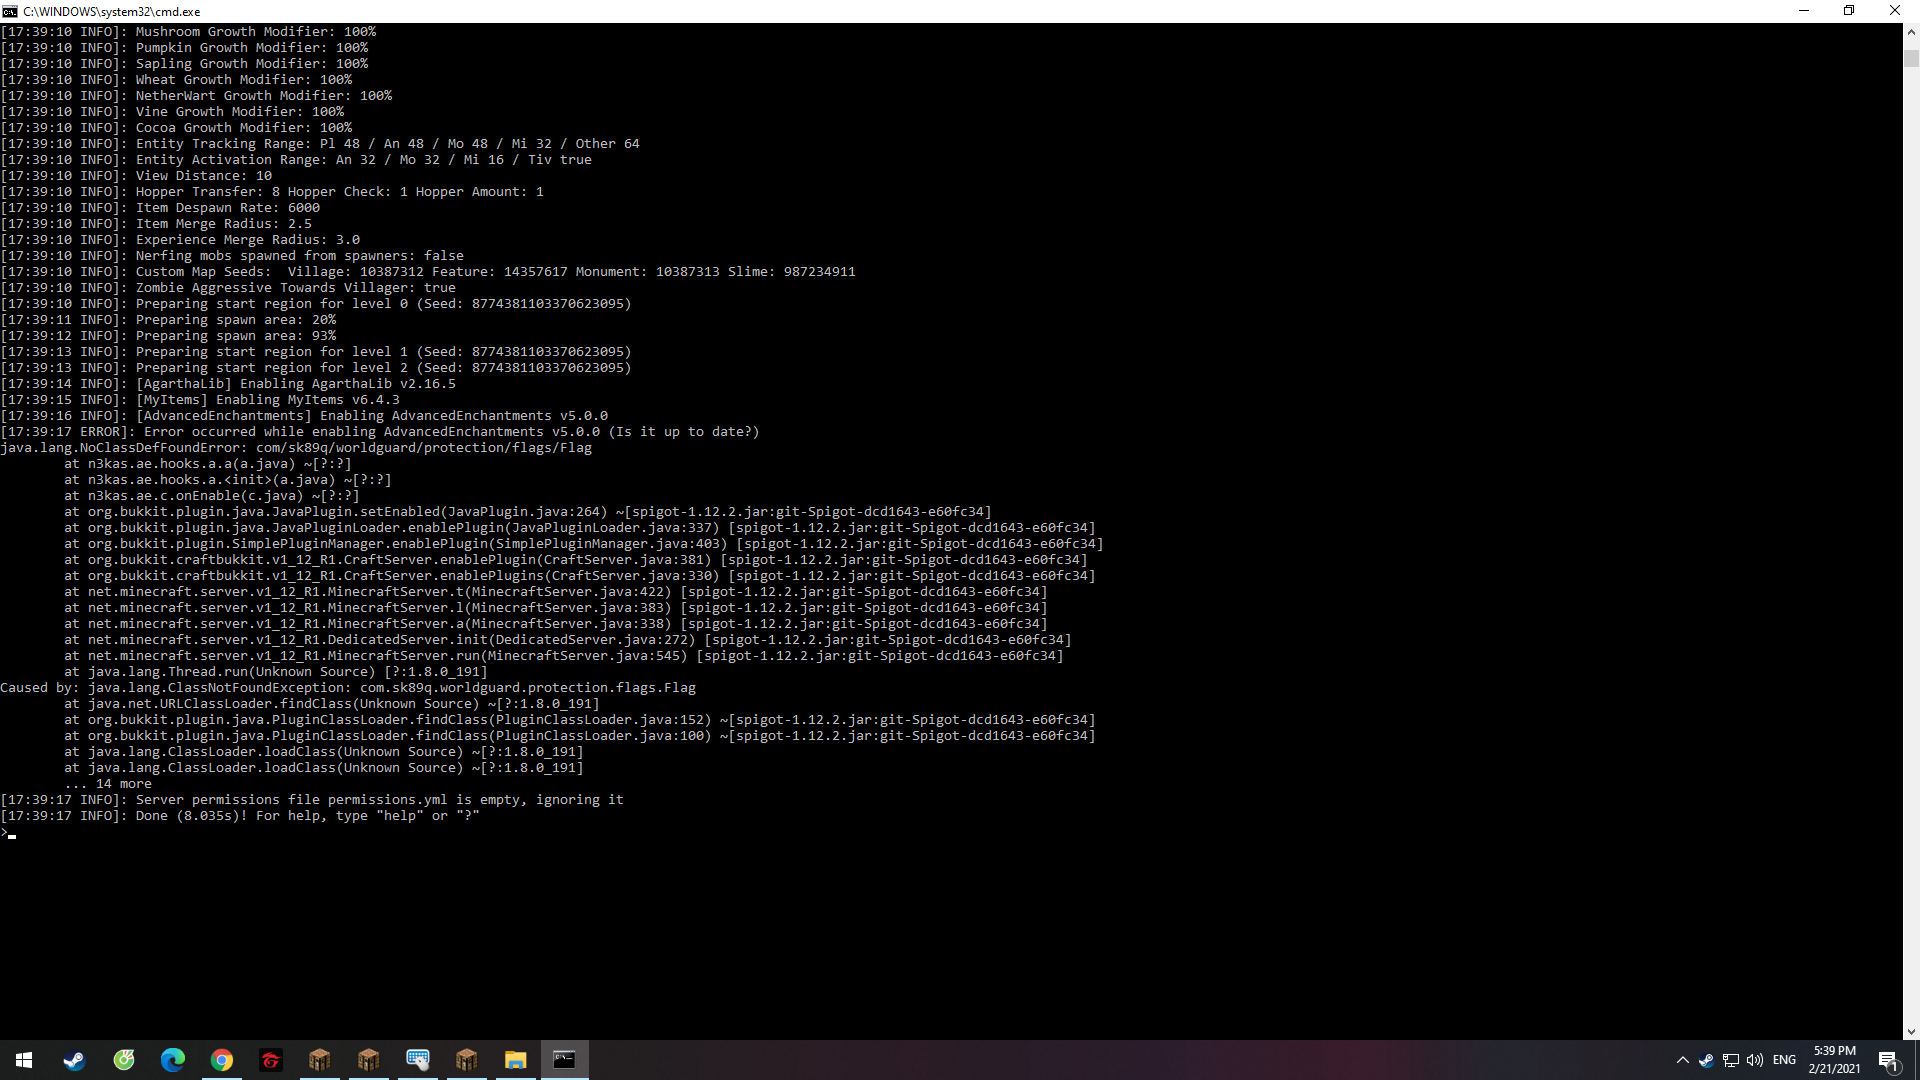Viewport: 1920px width, 1080px height.
Task: Switch to Google Chrome window
Action: click(x=222, y=1060)
